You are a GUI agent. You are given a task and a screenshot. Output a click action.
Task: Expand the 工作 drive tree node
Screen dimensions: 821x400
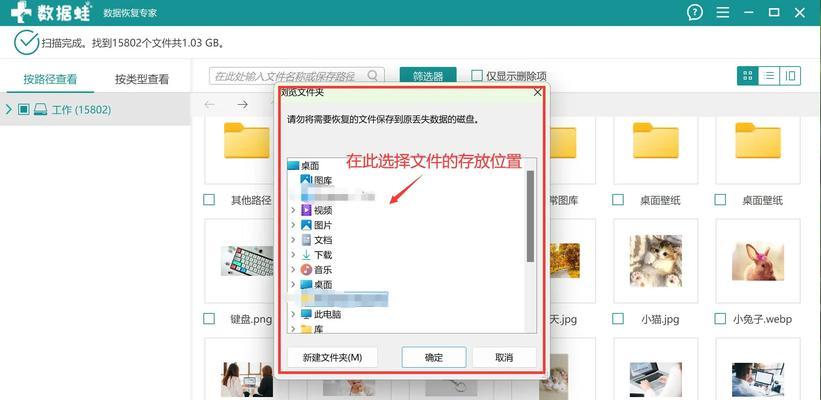coord(8,109)
